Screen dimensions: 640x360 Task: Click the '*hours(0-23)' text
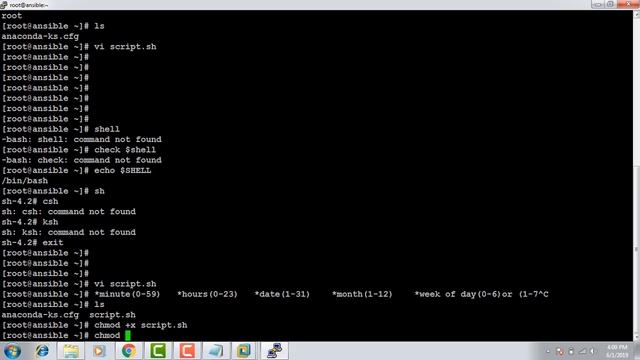tap(207, 294)
